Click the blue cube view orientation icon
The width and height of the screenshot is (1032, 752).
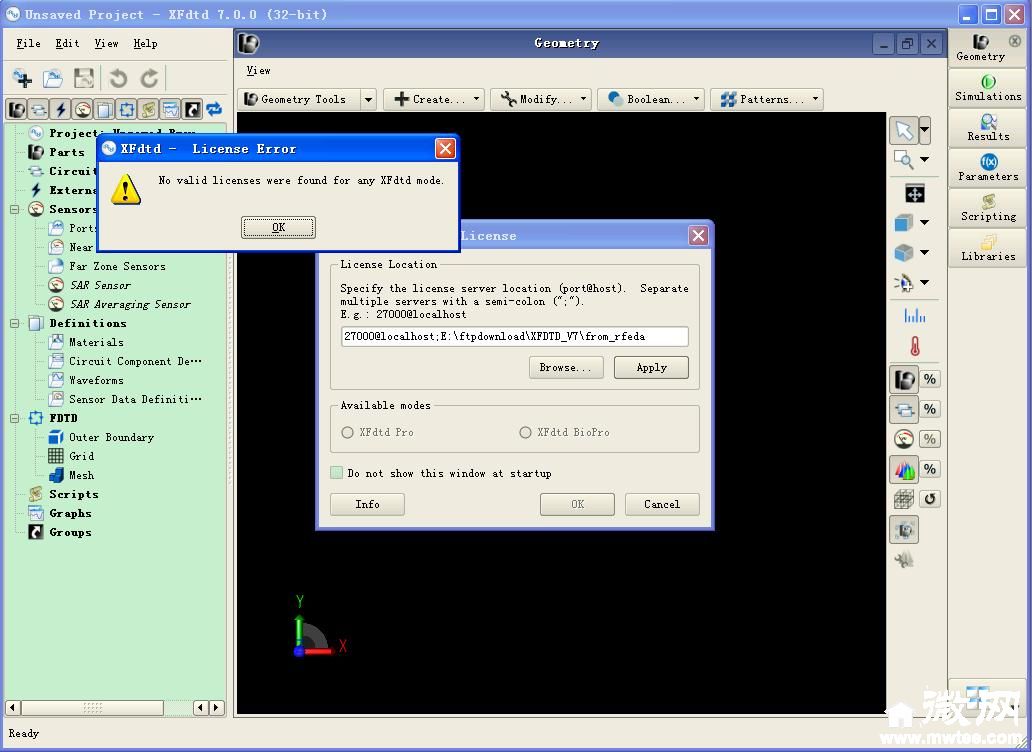(x=904, y=222)
